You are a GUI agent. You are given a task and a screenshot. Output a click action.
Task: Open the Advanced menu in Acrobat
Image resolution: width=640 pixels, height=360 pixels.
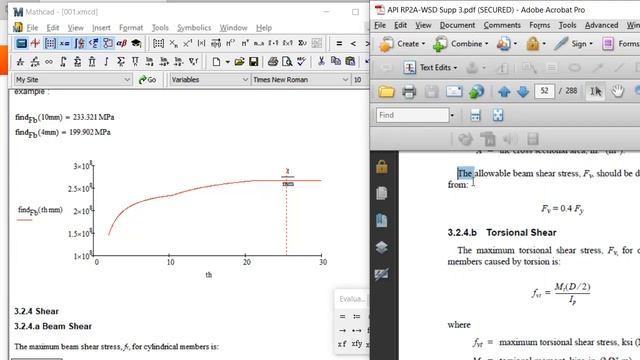pyautogui.click(x=601, y=25)
